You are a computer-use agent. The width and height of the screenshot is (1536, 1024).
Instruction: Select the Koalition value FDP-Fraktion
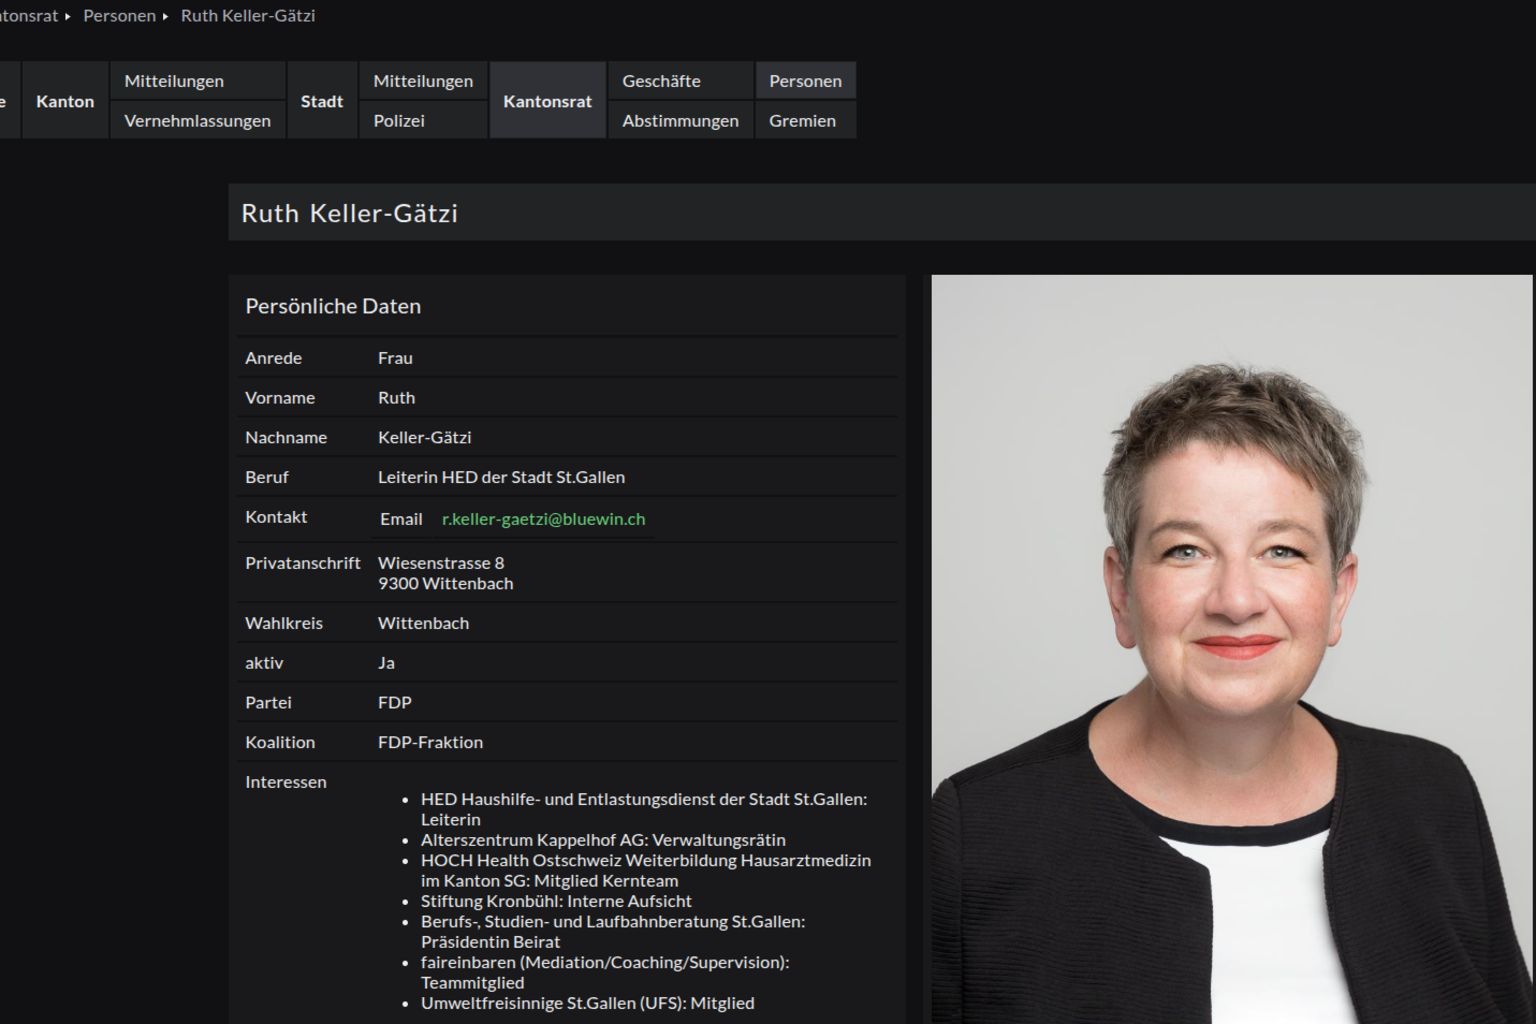point(430,743)
